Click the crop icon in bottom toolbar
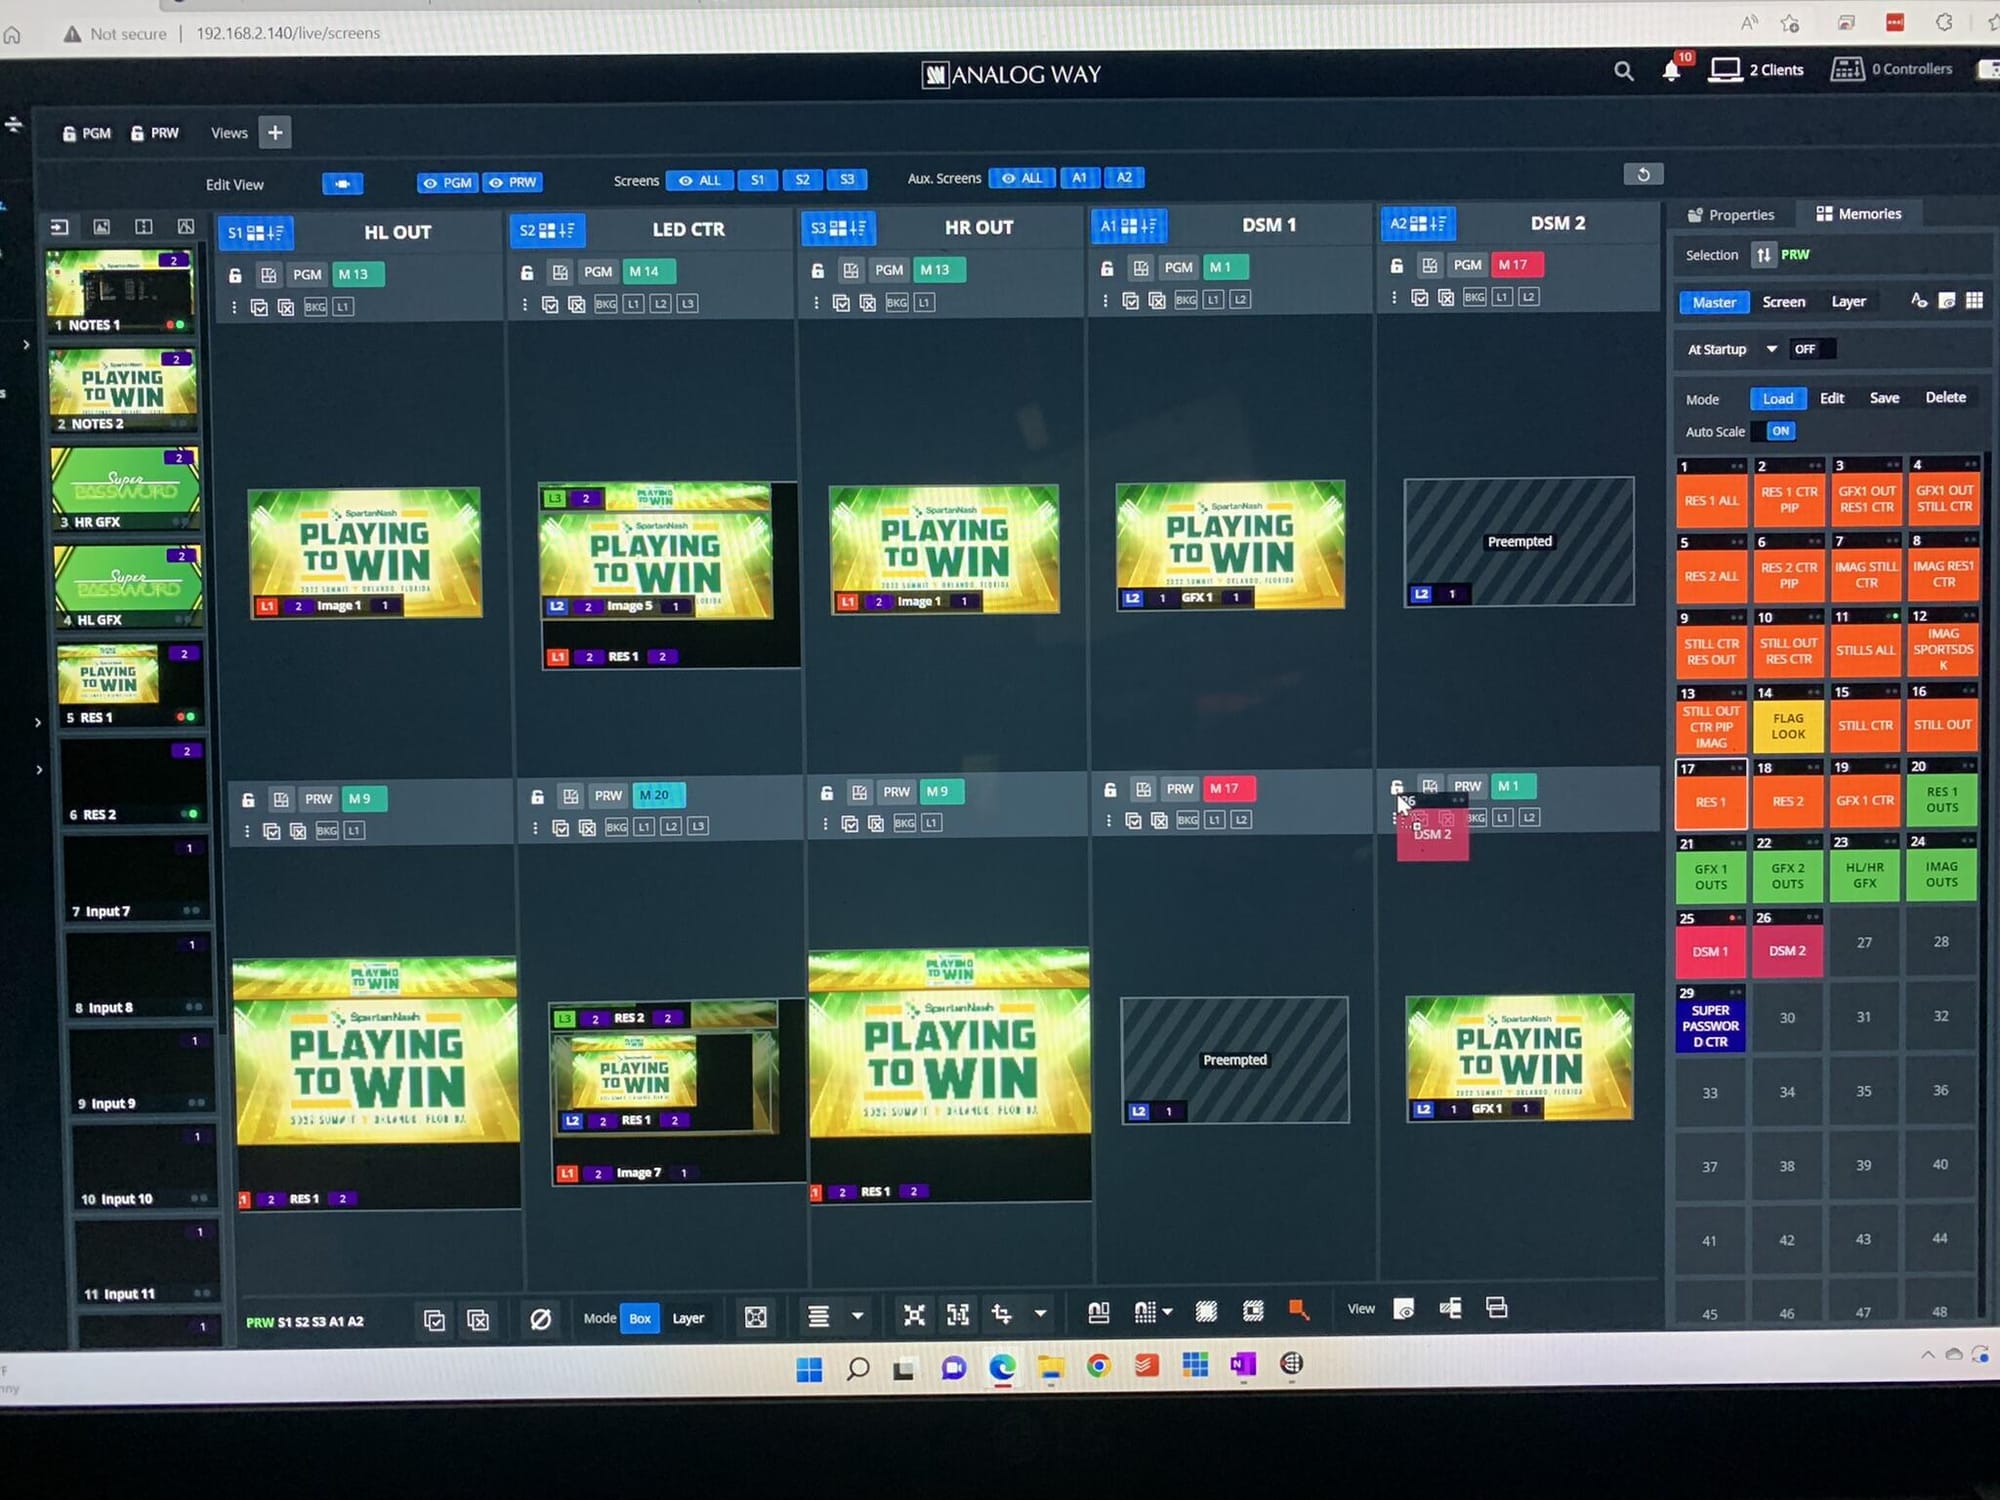Image resolution: width=2000 pixels, height=1500 pixels. (x=1001, y=1314)
